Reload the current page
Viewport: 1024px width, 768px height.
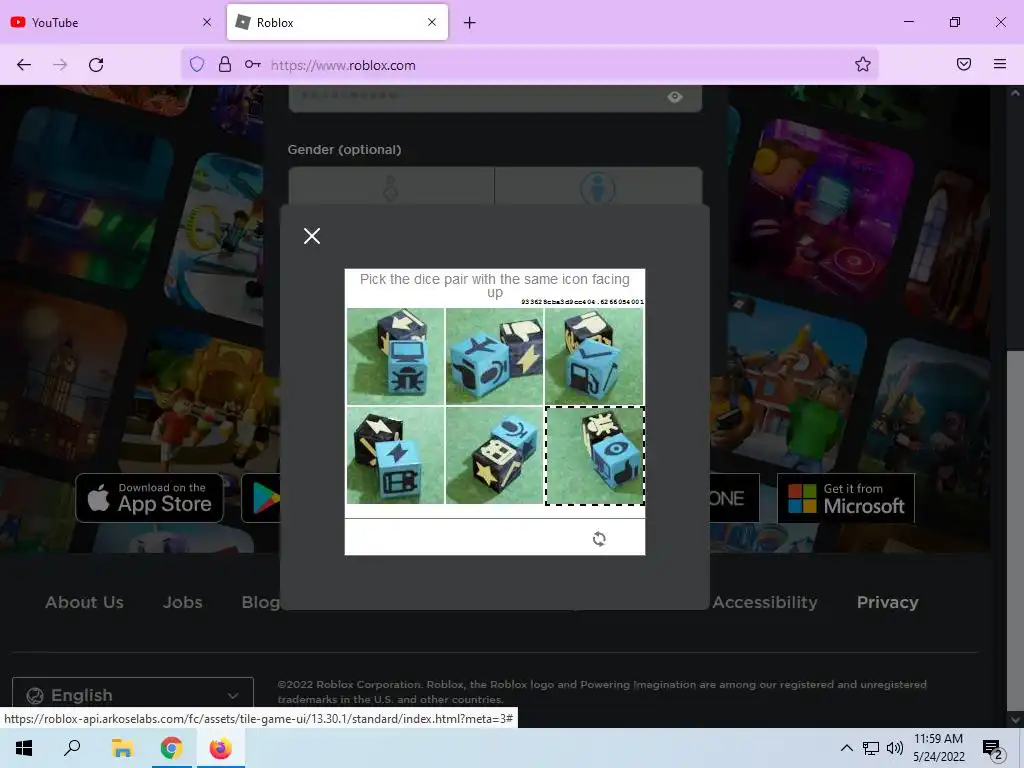(x=96, y=65)
